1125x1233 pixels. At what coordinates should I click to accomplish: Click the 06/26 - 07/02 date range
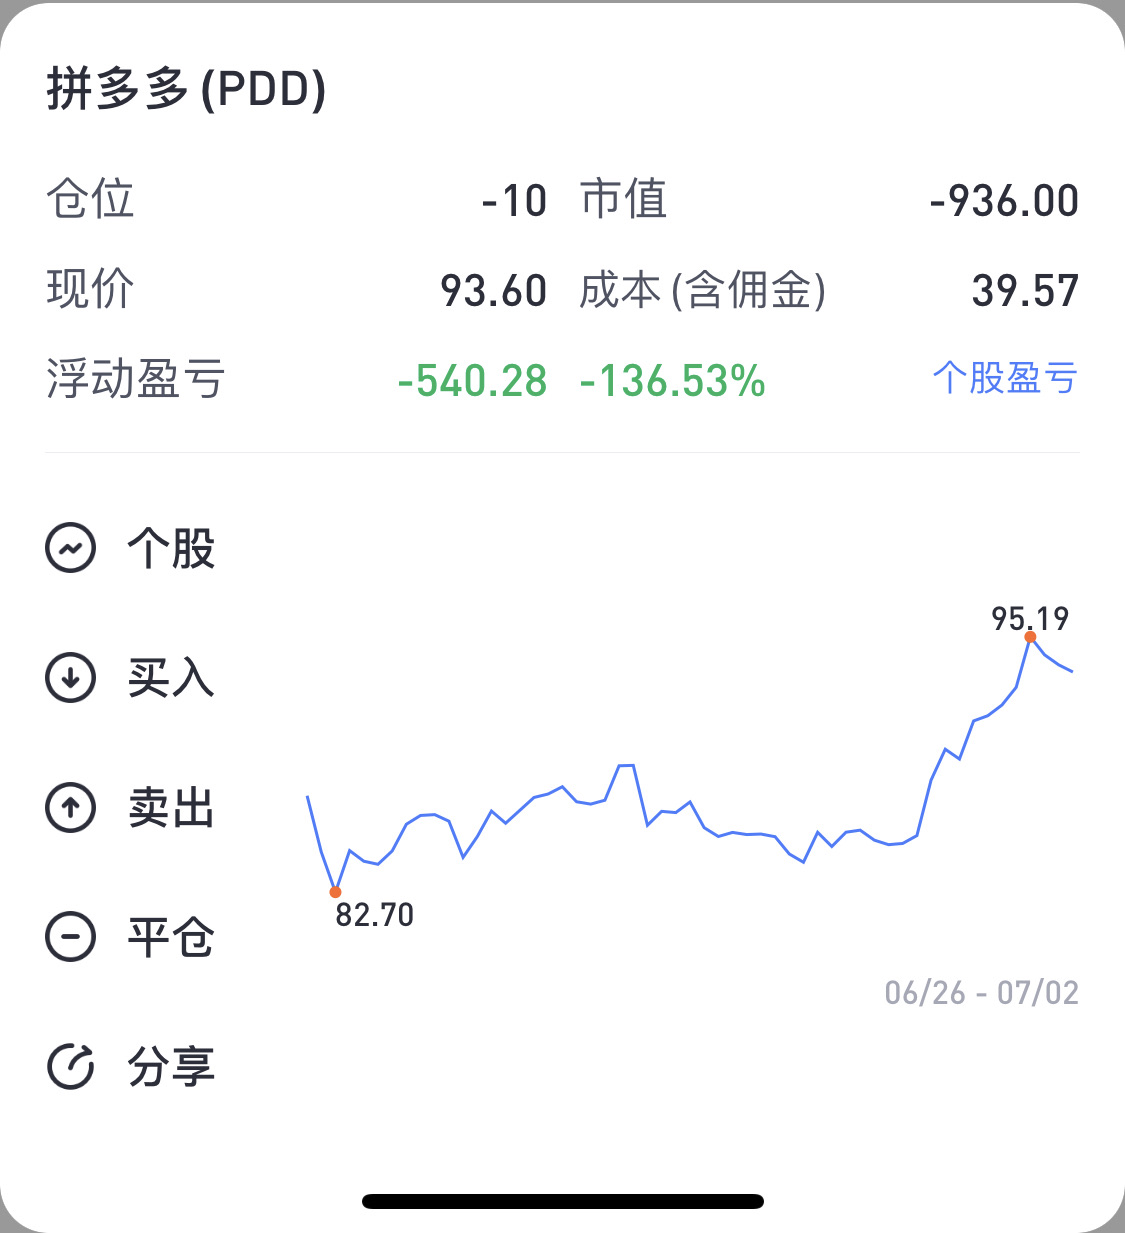point(982,993)
